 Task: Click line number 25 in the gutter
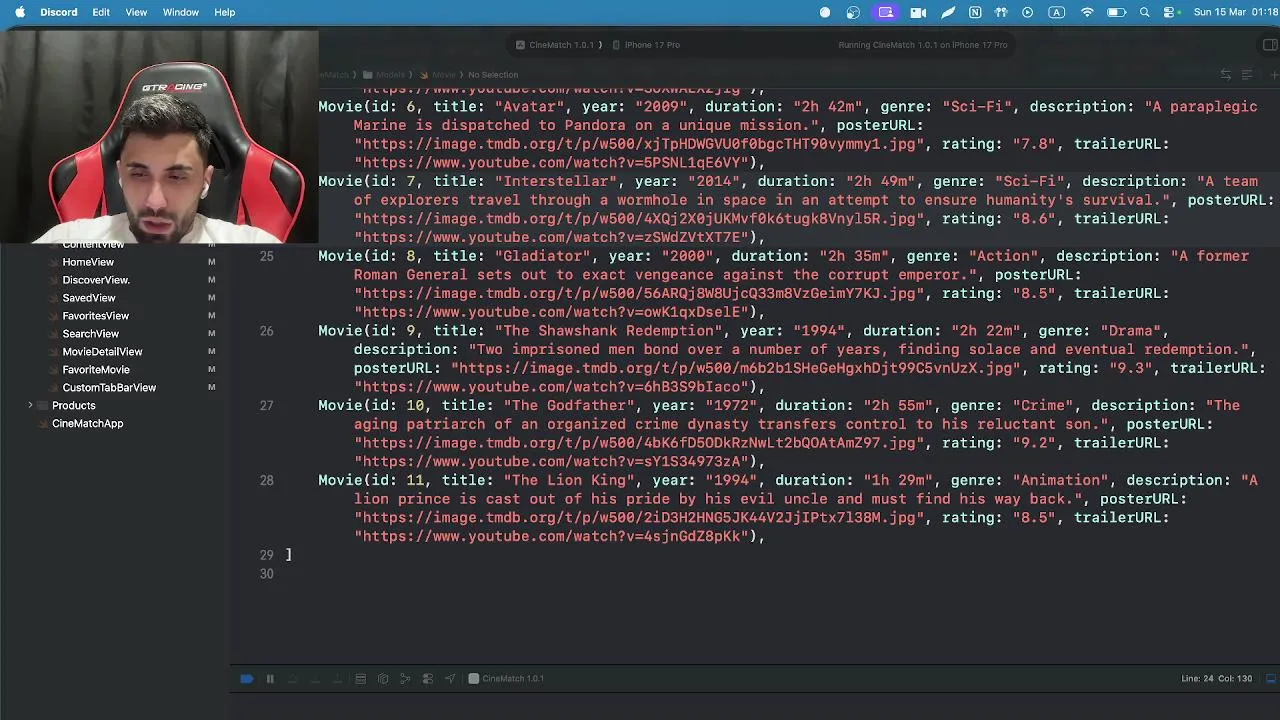point(266,256)
